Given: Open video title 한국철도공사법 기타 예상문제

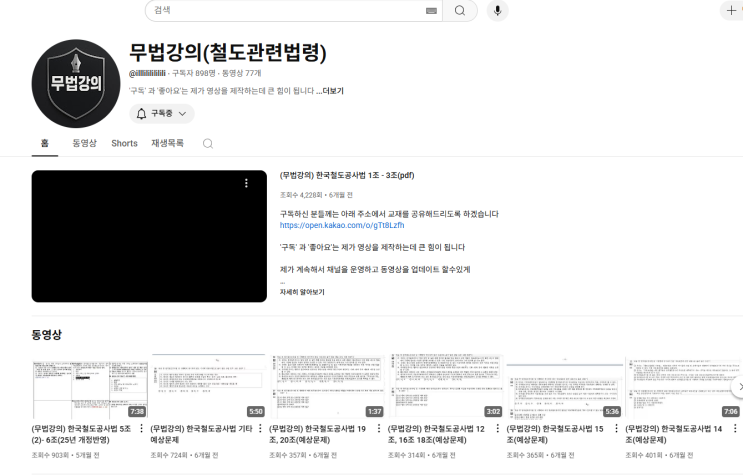Looking at the screenshot, I should click(x=201, y=434).
